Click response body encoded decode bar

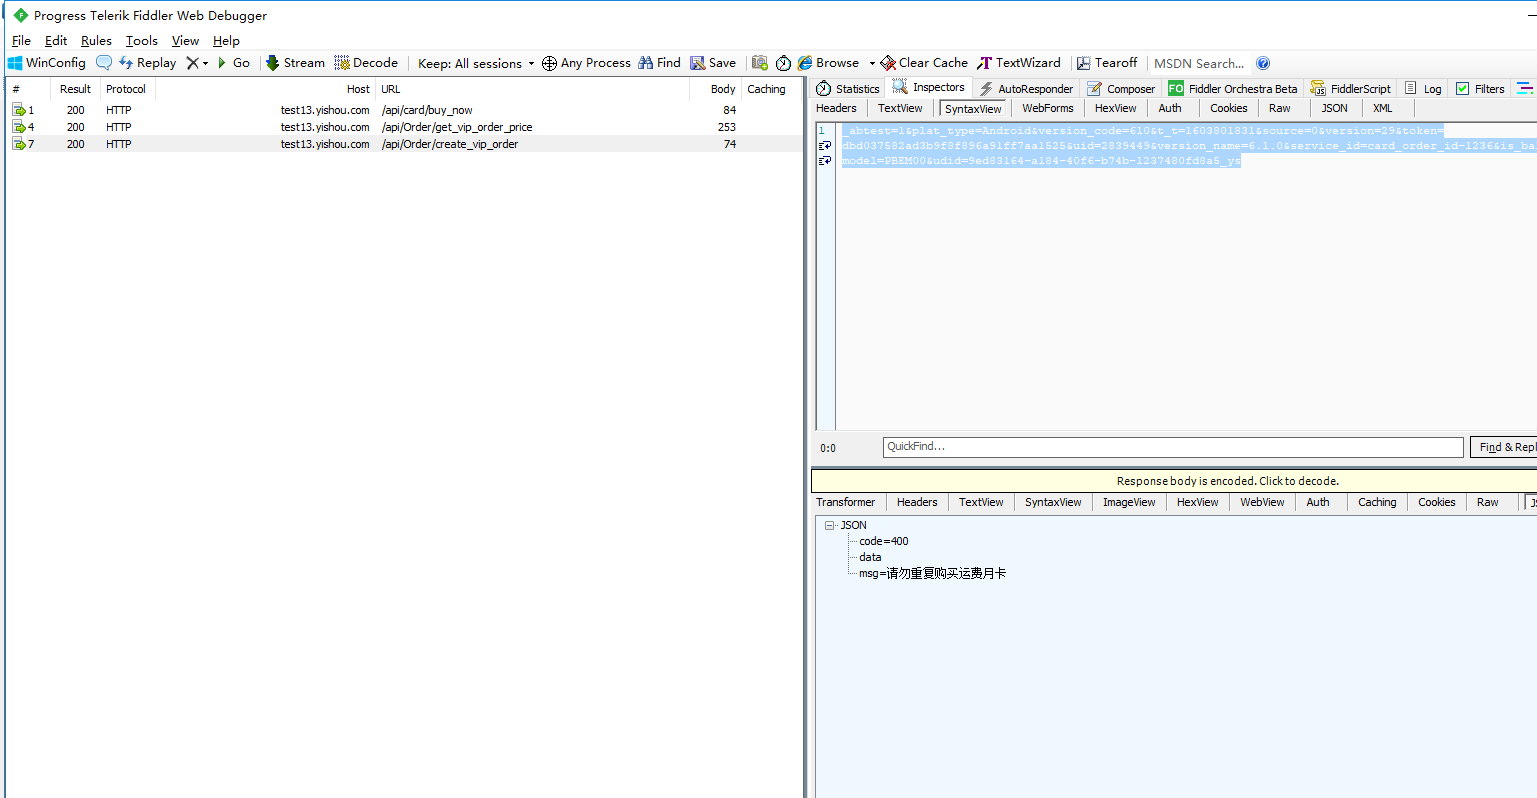tap(1174, 481)
